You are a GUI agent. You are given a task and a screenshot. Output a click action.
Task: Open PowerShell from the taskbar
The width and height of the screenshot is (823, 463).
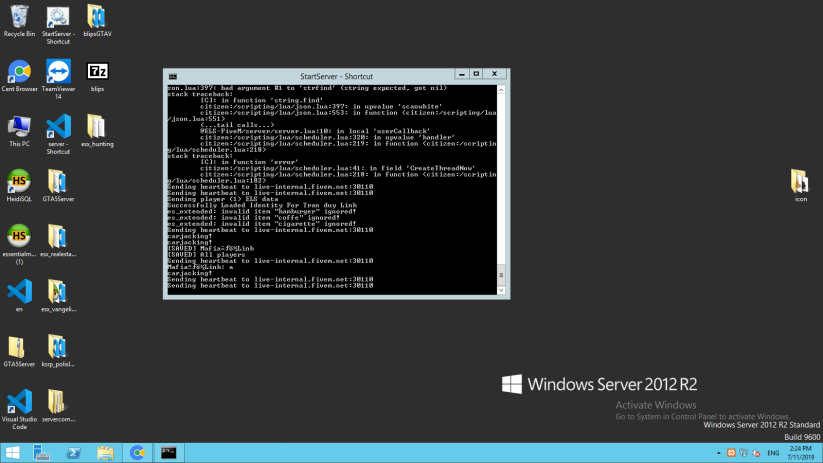(x=73, y=453)
